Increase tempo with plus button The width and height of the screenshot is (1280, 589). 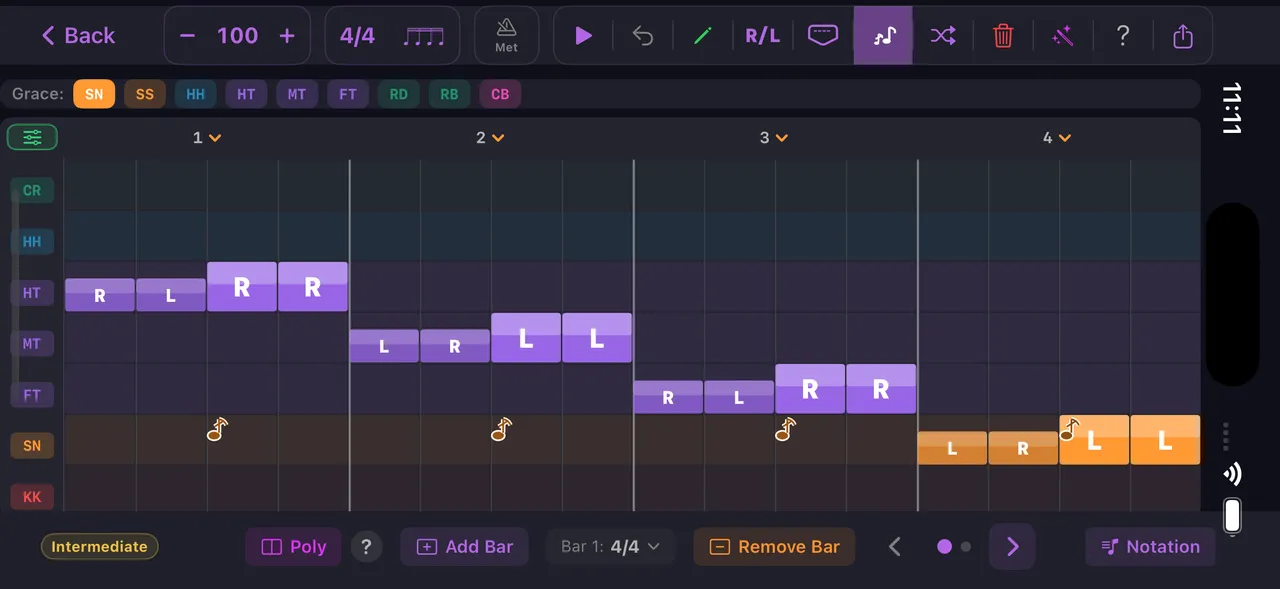[x=287, y=36]
